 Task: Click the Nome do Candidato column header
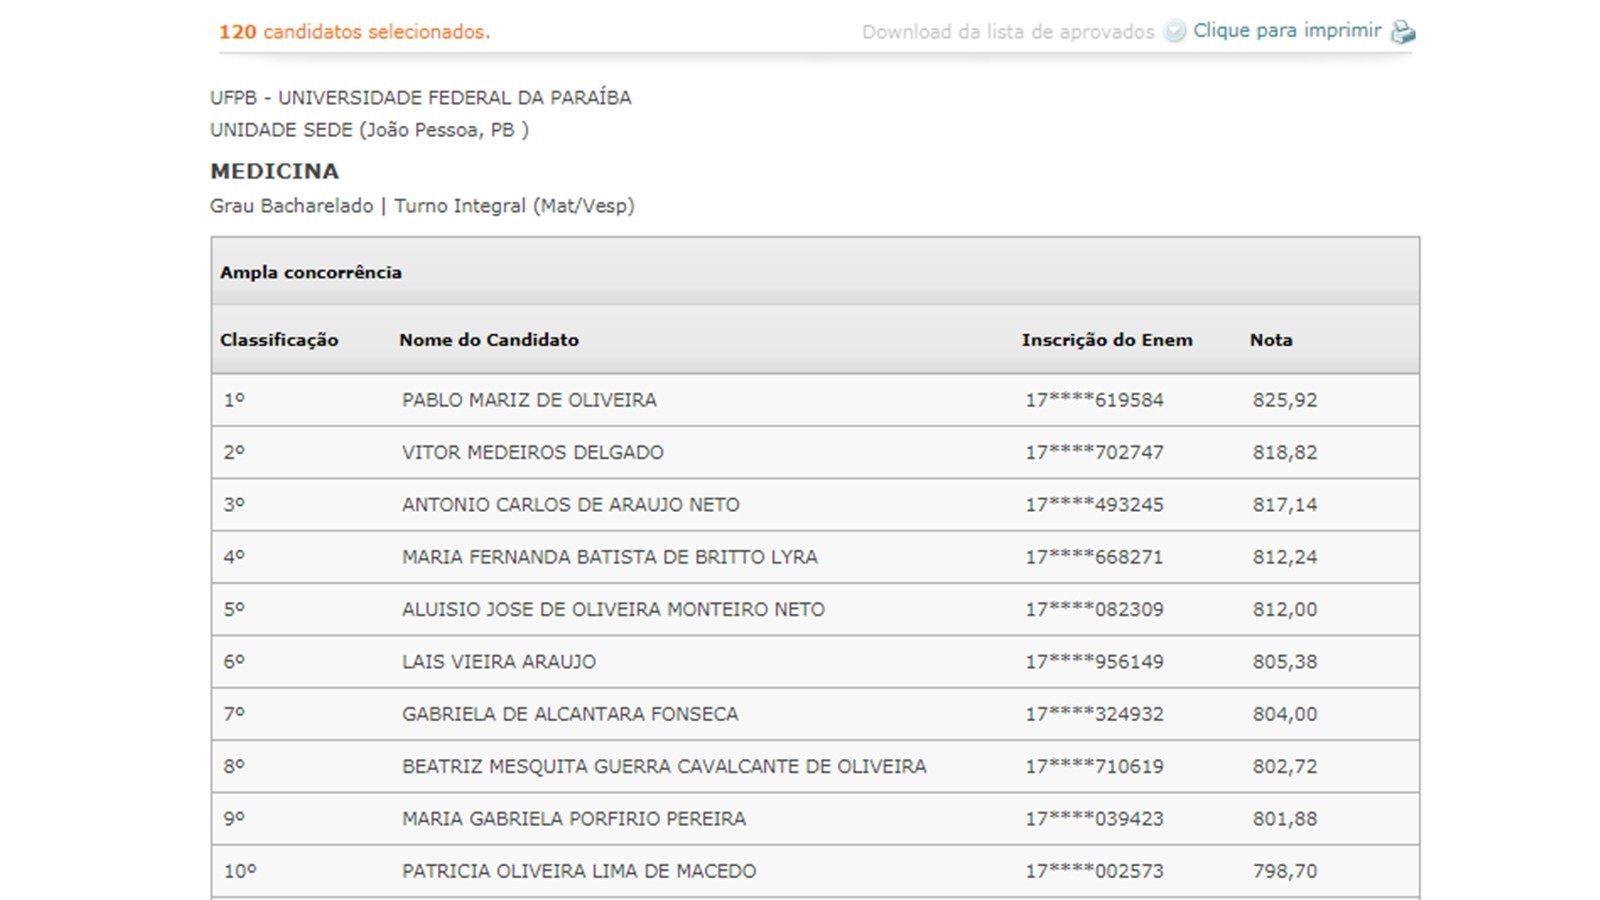coord(489,340)
